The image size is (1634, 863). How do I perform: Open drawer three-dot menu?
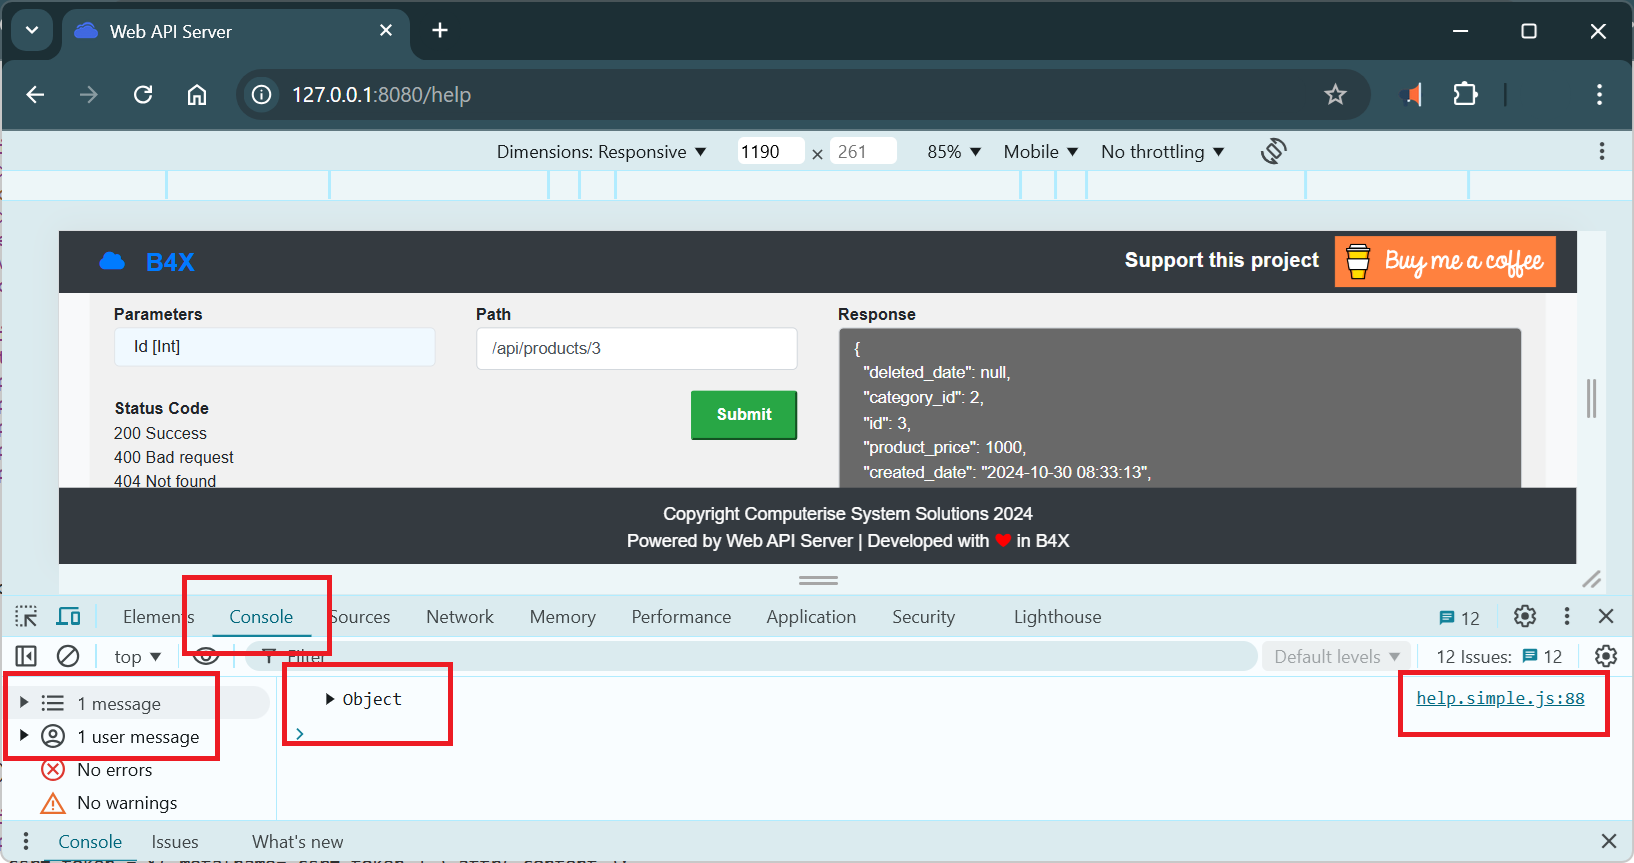pyautogui.click(x=26, y=841)
